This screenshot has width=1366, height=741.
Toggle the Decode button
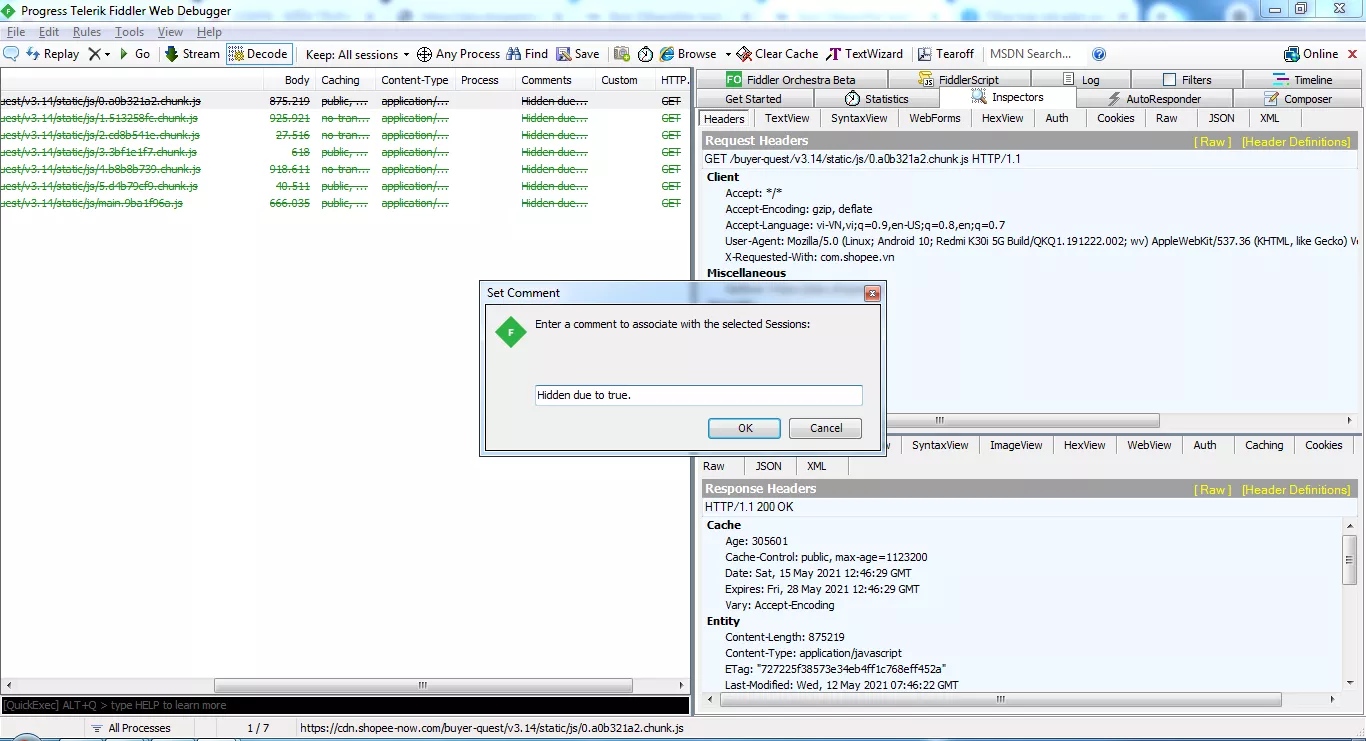[258, 54]
